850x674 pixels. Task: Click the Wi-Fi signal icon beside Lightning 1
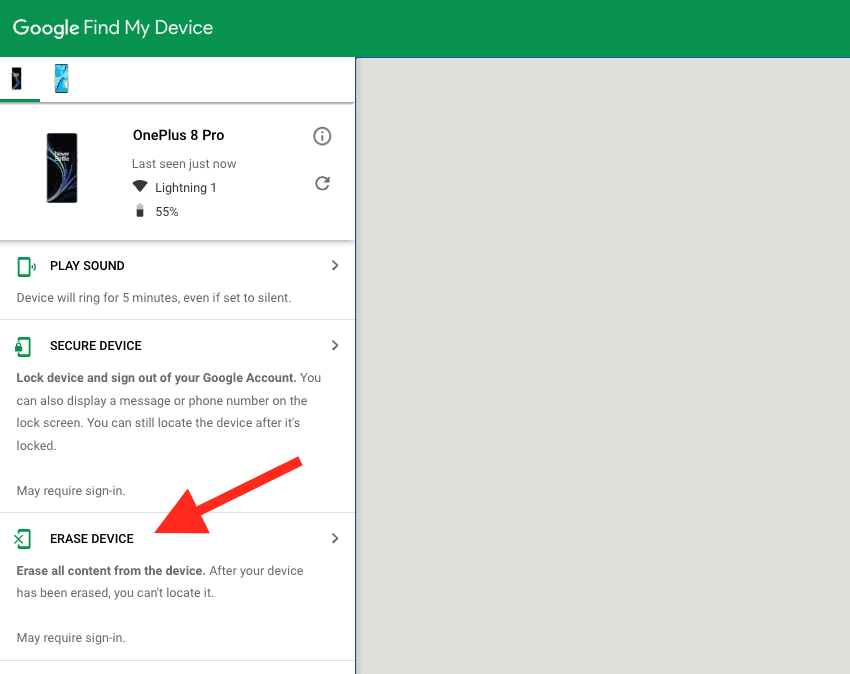140,187
